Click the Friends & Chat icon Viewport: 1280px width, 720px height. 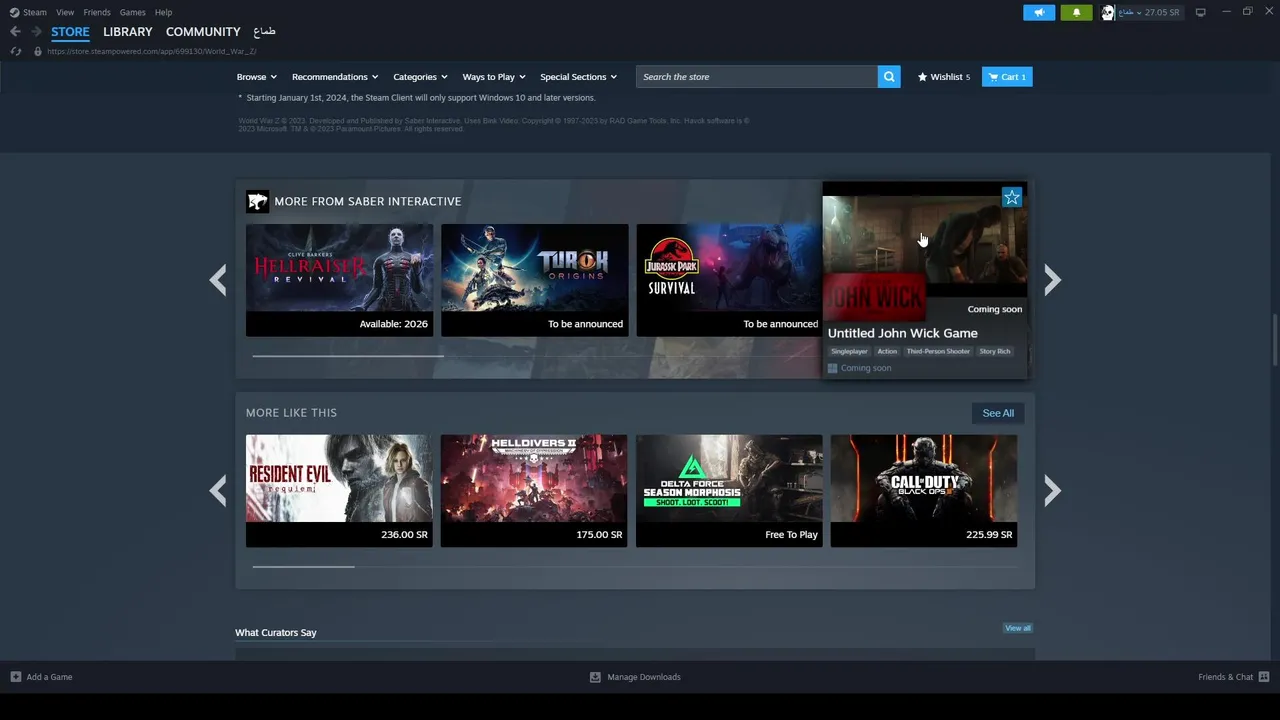pos(1264,677)
